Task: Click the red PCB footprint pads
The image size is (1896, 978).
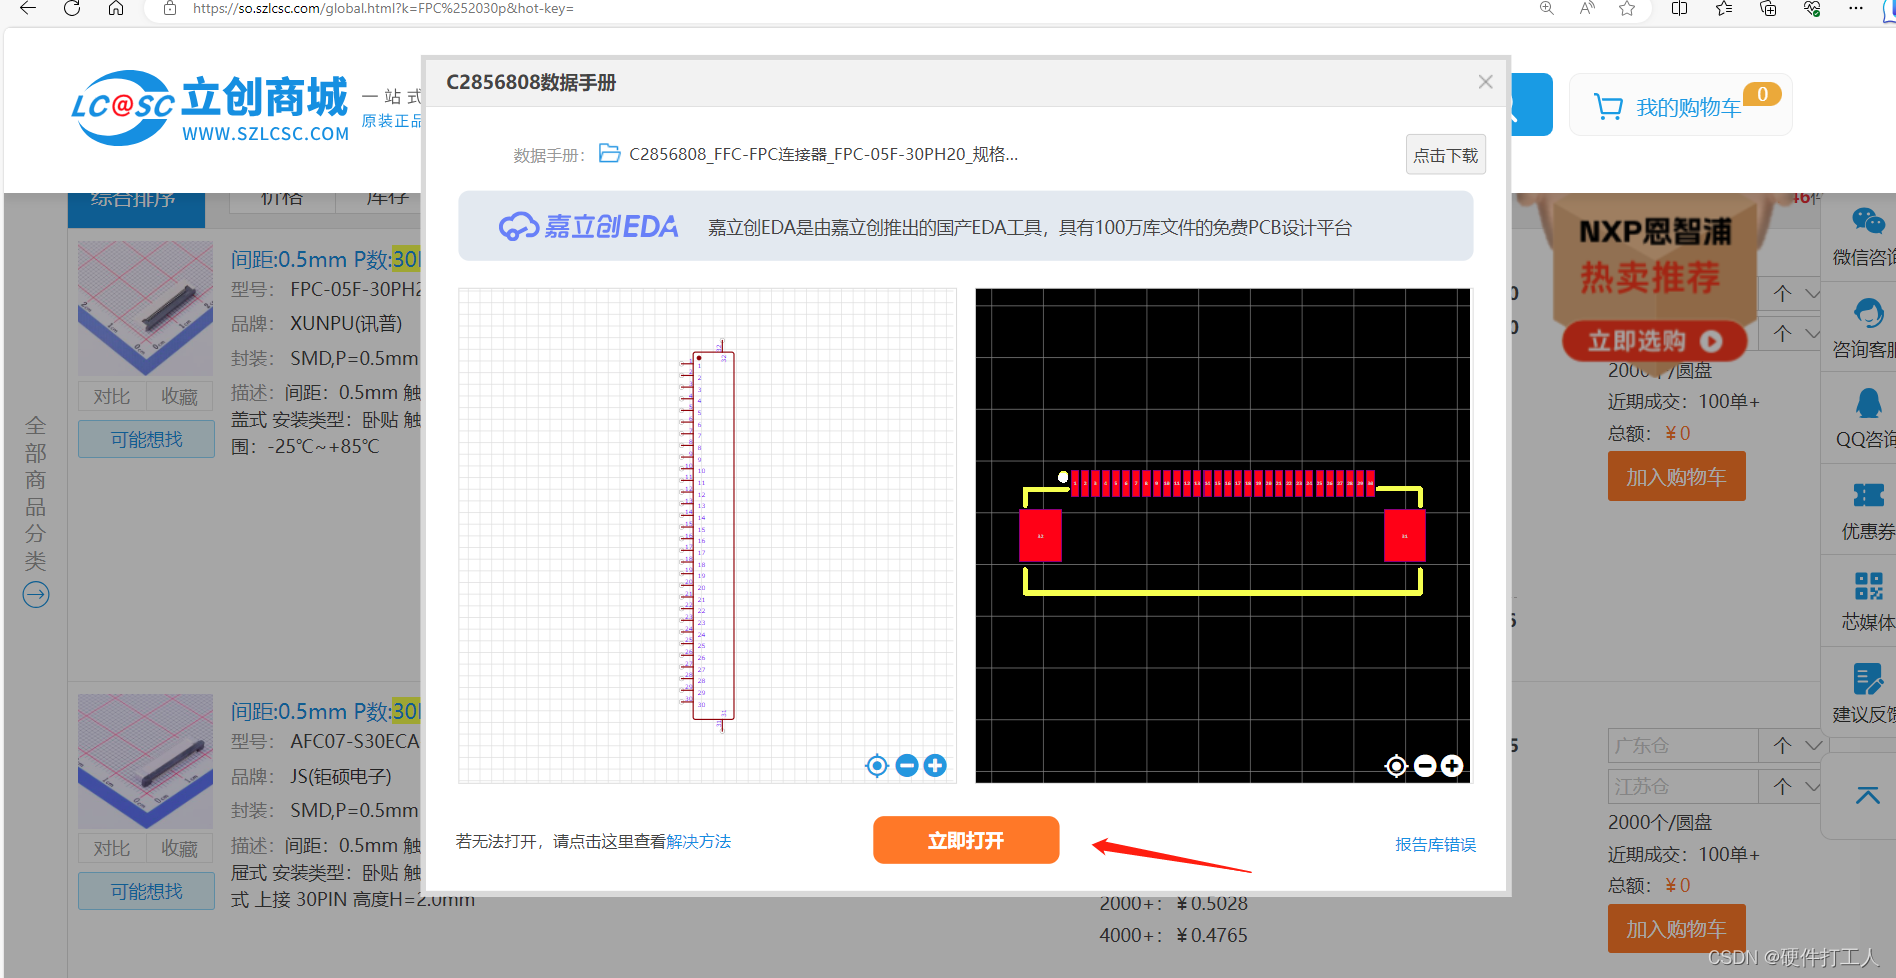Action: pyautogui.click(x=1223, y=483)
